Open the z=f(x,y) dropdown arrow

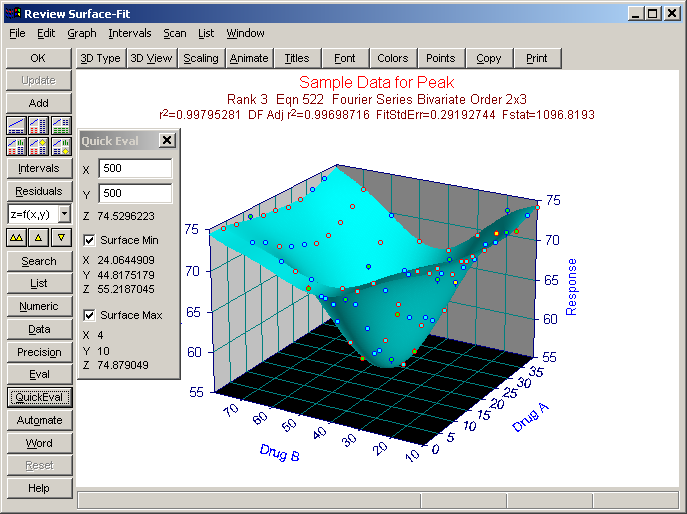(64, 214)
